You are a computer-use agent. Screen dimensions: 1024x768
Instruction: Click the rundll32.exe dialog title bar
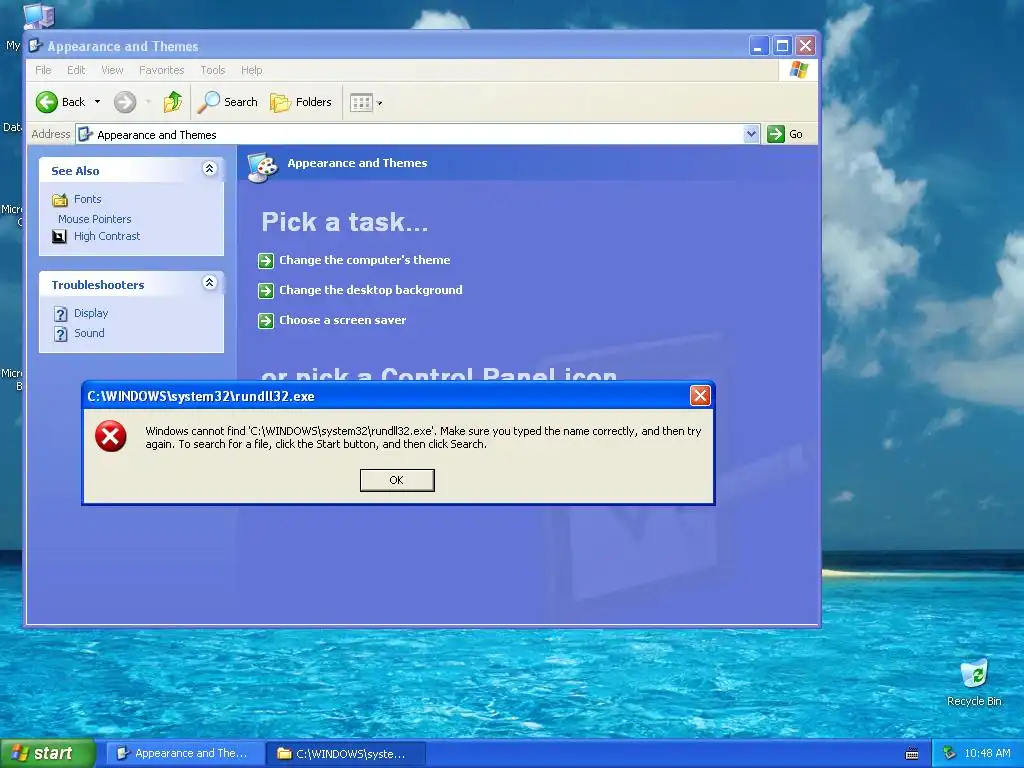tap(385, 396)
